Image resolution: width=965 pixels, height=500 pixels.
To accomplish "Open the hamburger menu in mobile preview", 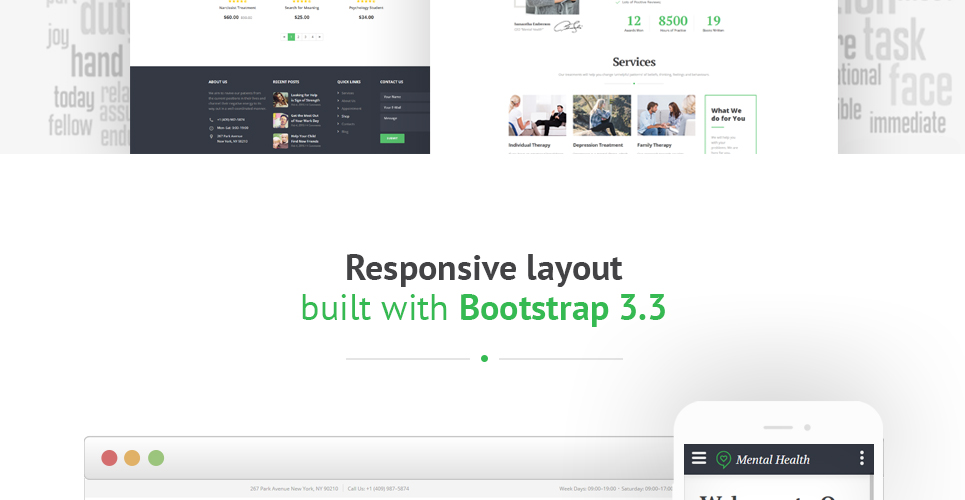I will pos(699,458).
